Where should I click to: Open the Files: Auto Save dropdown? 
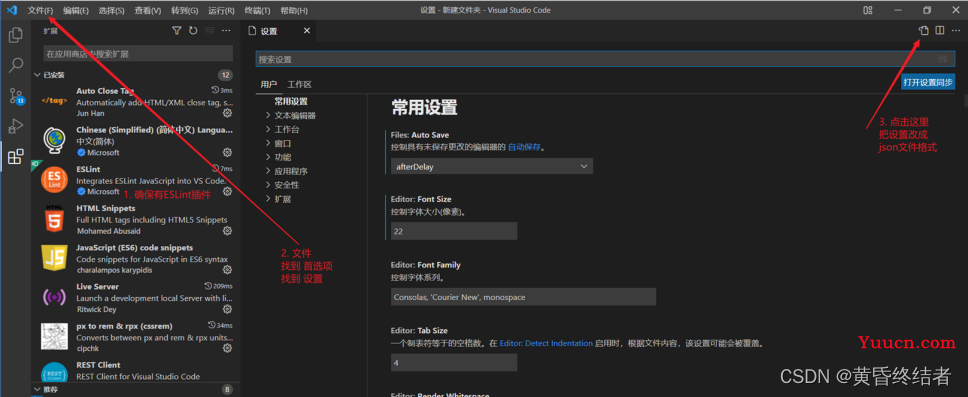(491, 166)
